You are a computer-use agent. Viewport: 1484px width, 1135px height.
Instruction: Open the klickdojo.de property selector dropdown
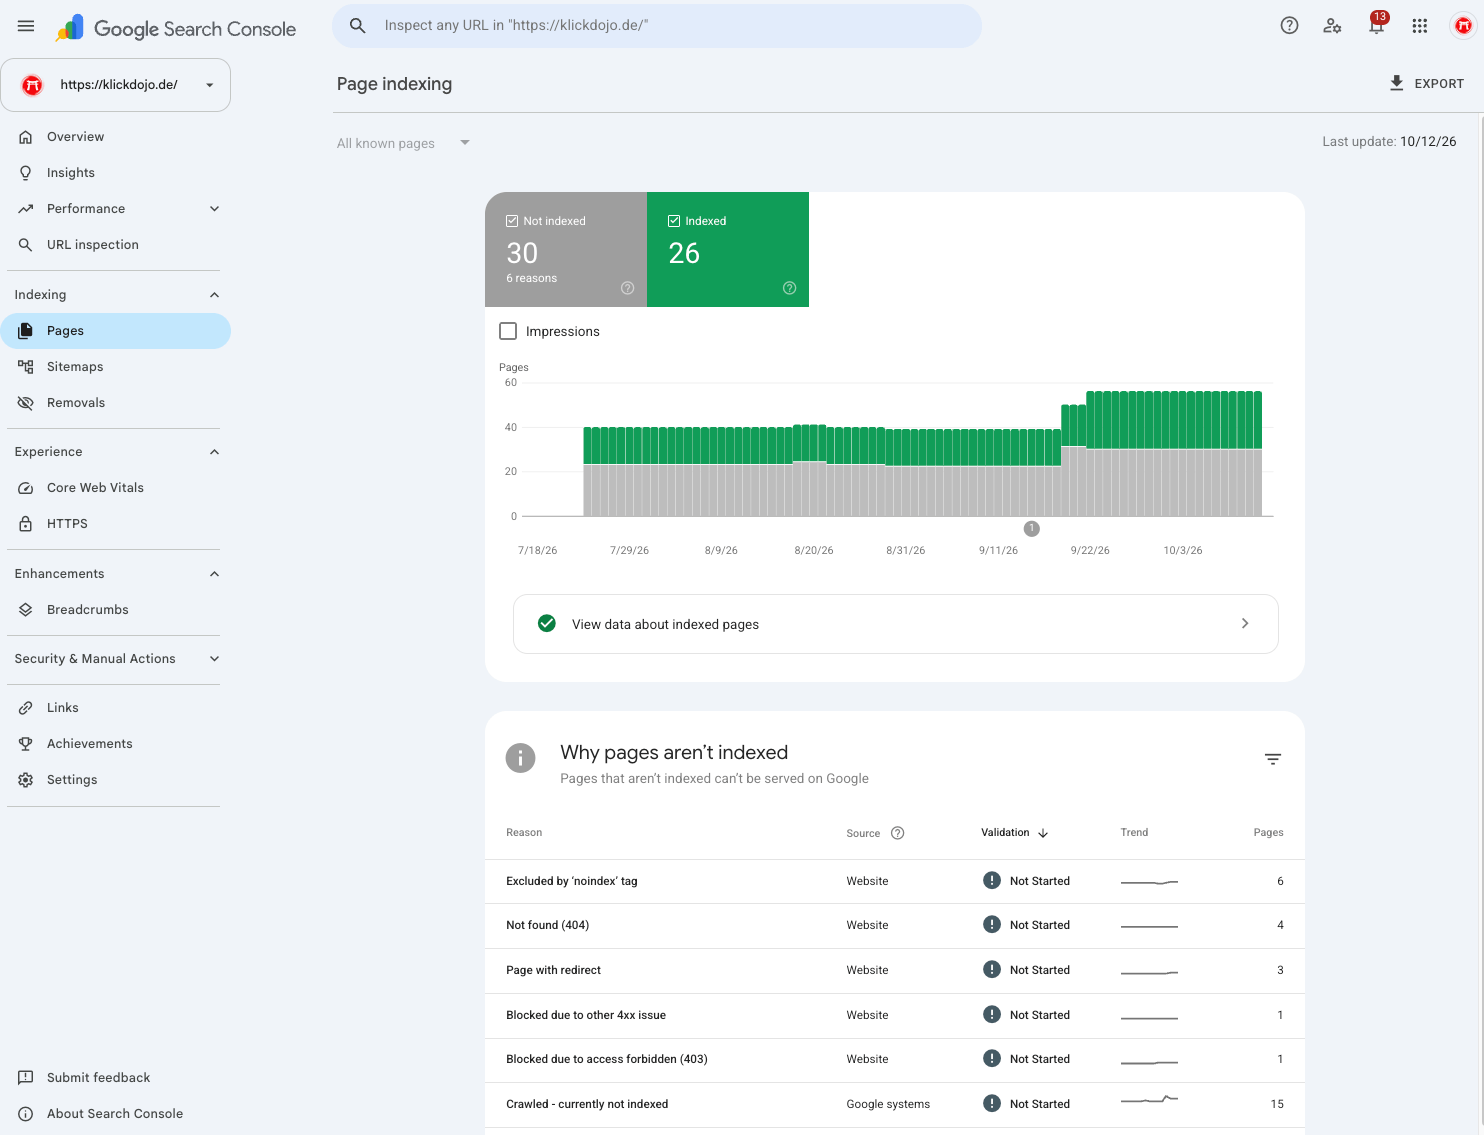coord(116,85)
